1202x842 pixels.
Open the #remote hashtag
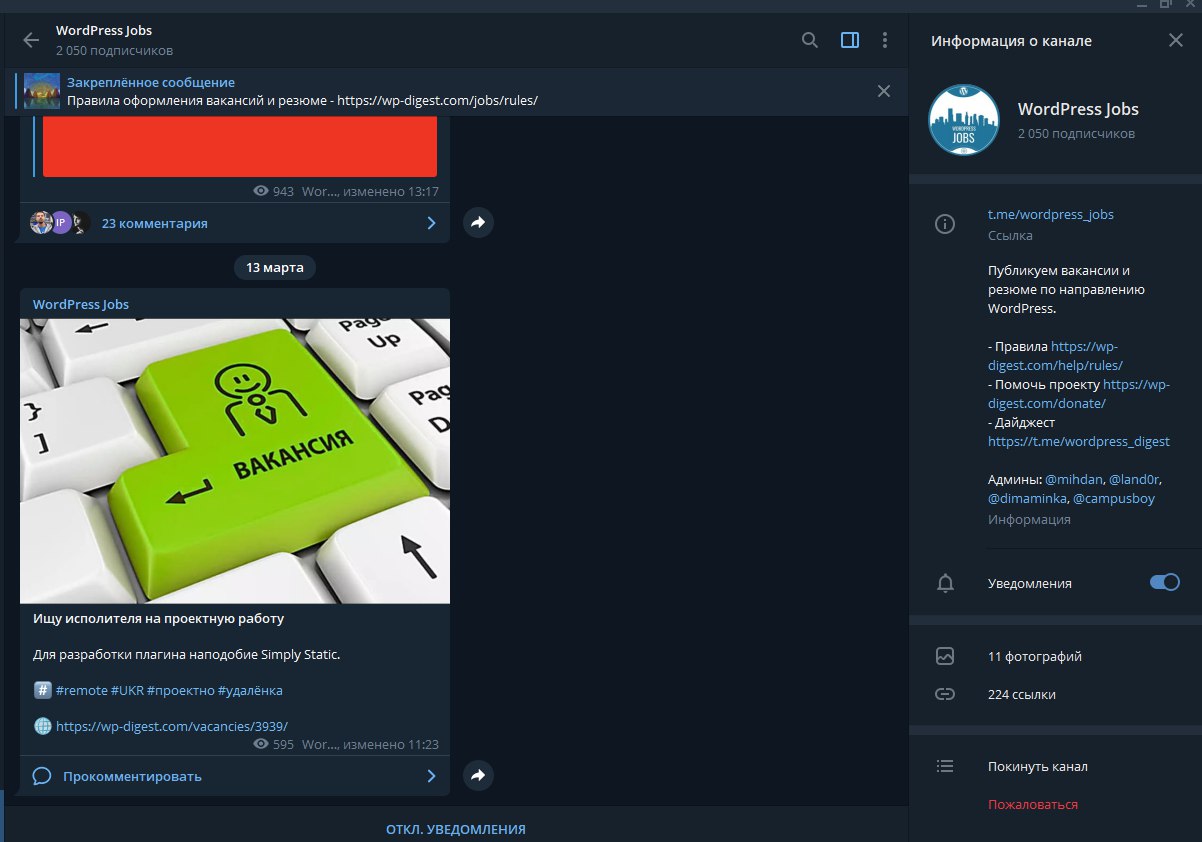coord(82,690)
